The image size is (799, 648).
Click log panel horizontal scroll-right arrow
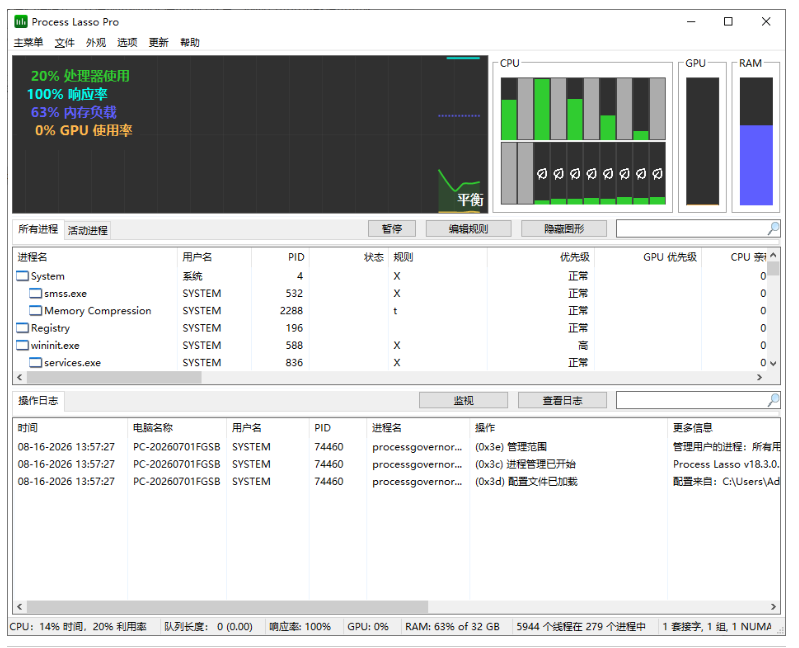click(773, 607)
